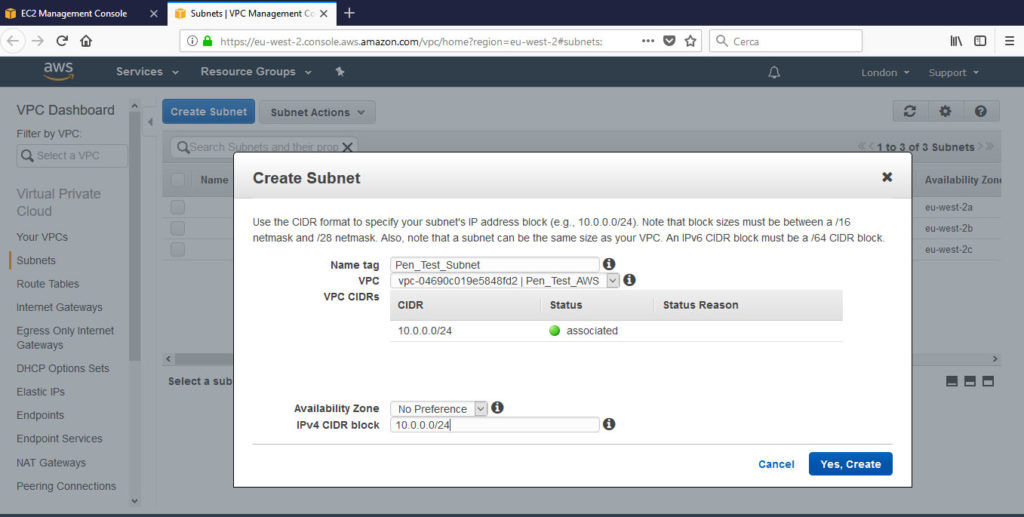Image resolution: width=1024 pixels, height=517 pixels.
Task: Open NAT Gateways in sidebar
Action: [51, 463]
